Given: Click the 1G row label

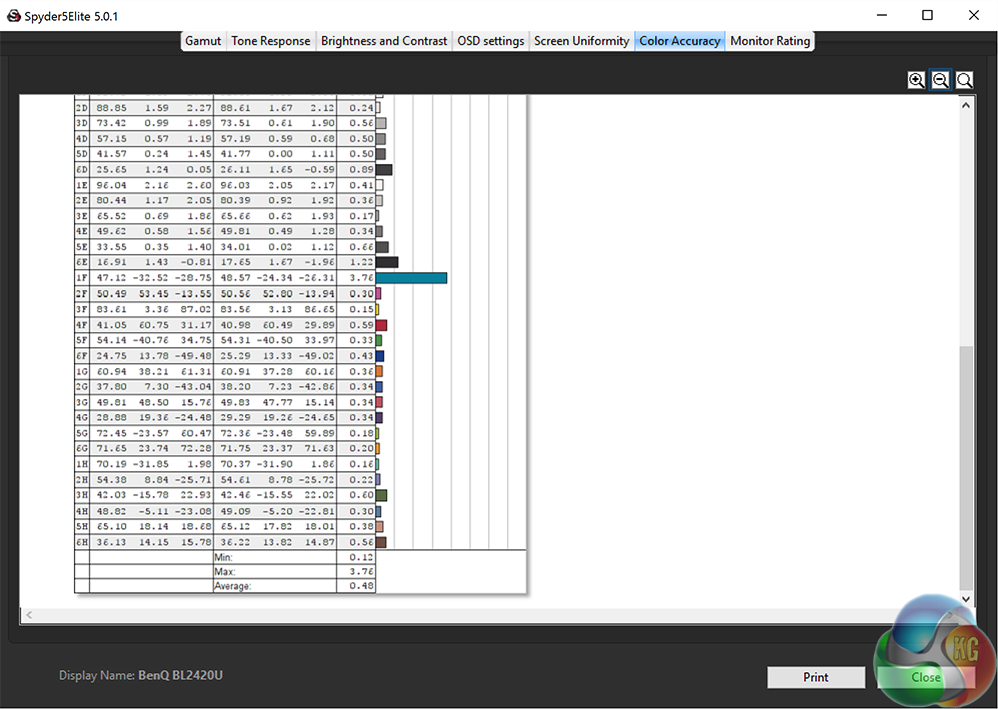Looking at the screenshot, I should click(x=81, y=372).
